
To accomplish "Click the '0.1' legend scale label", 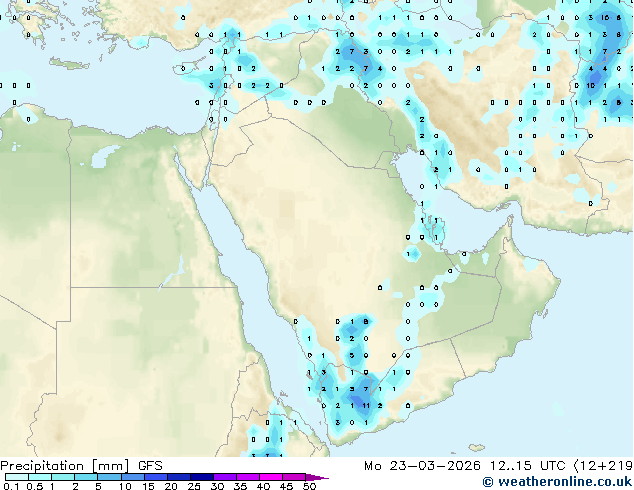I will coord(11,486).
